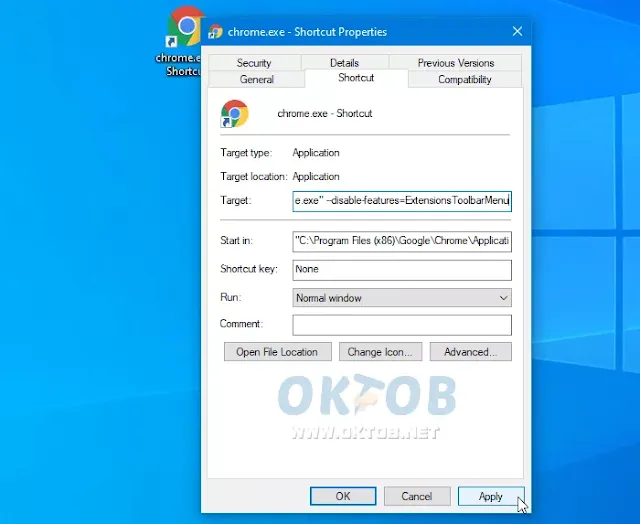Click the Target input field
This screenshot has height=524, width=640.
[402, 201]
